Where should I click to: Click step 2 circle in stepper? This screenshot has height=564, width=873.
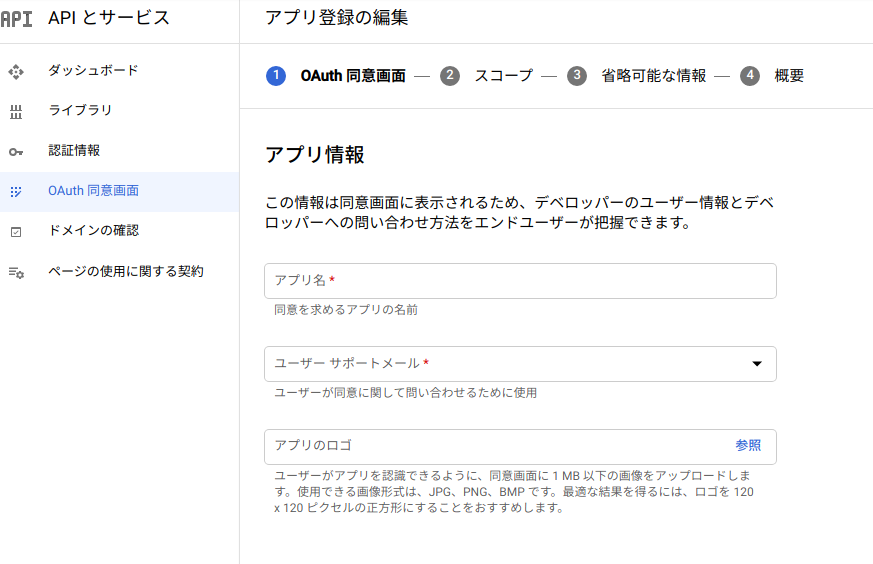point(450,76)
